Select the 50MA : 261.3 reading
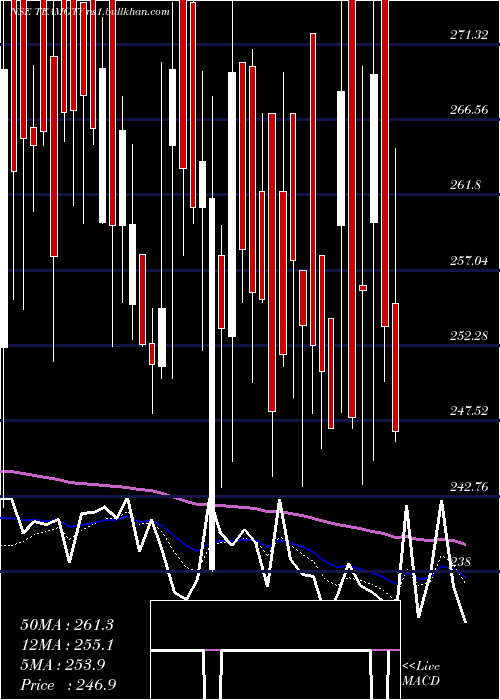500x700 pixels. coord(67,625)
